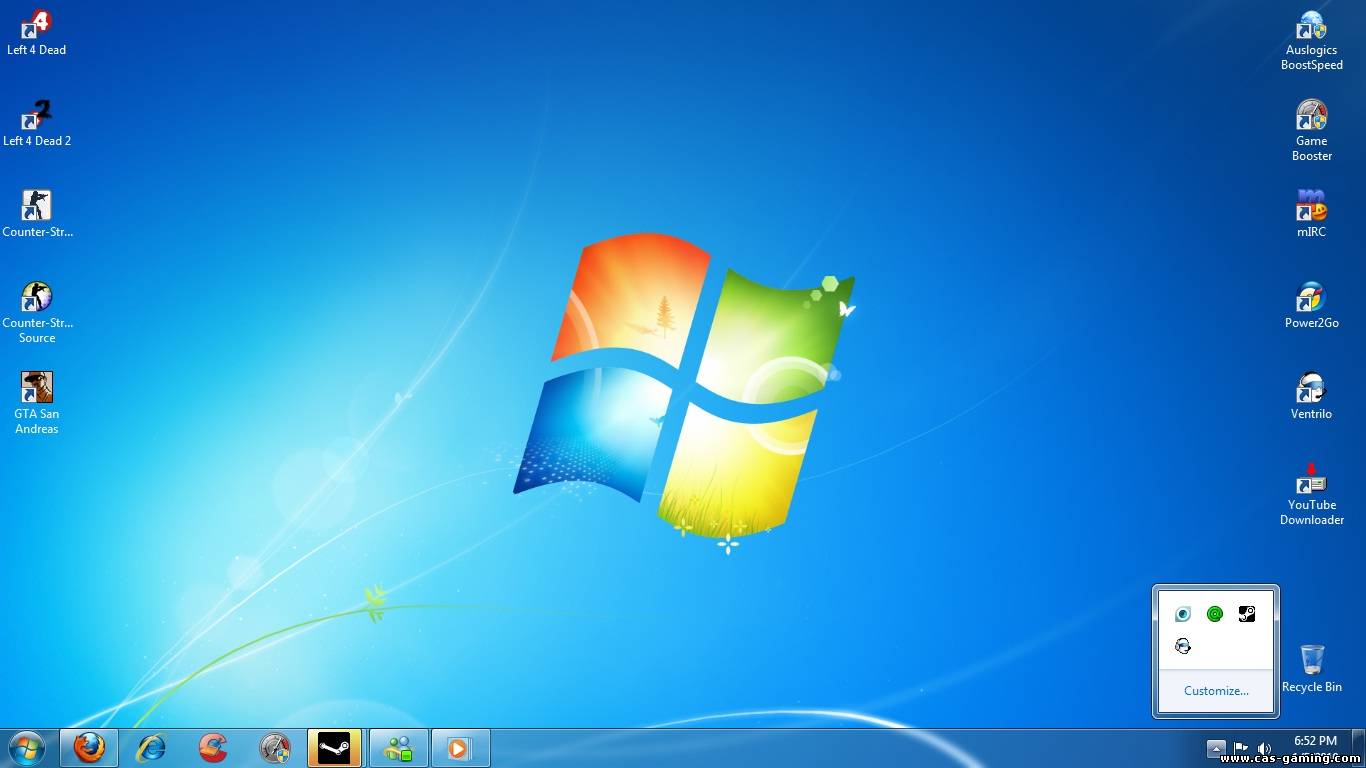Open the Windows Start menu
The height and width of the screenshot is (768, 1366).
click(27, 748)
